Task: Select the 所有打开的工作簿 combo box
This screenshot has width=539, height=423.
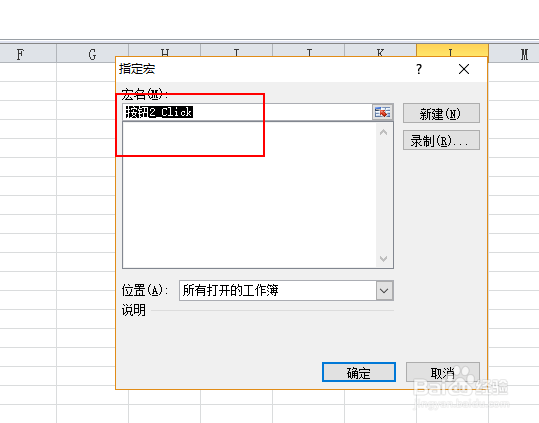Action: [x=286, y=291]
